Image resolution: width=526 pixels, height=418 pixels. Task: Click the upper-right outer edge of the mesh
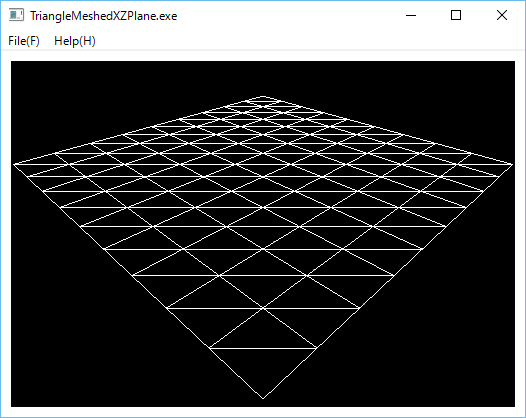[x=388, y=130]
